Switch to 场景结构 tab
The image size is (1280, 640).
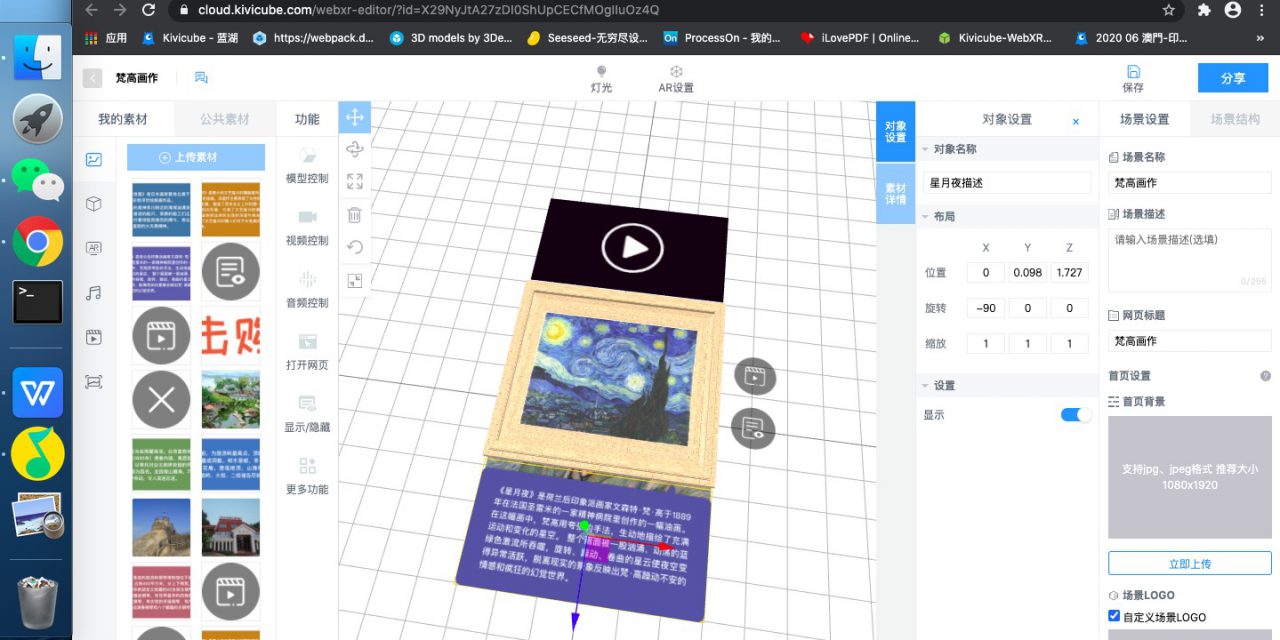1235,119
